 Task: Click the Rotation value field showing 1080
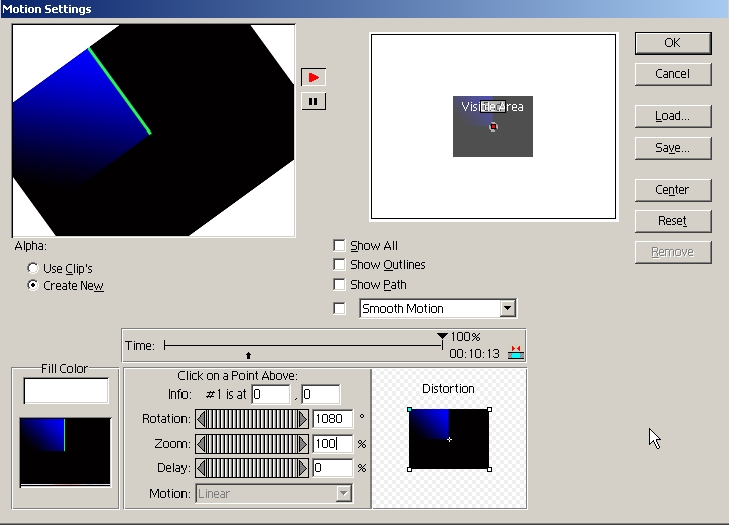point(332,419)
